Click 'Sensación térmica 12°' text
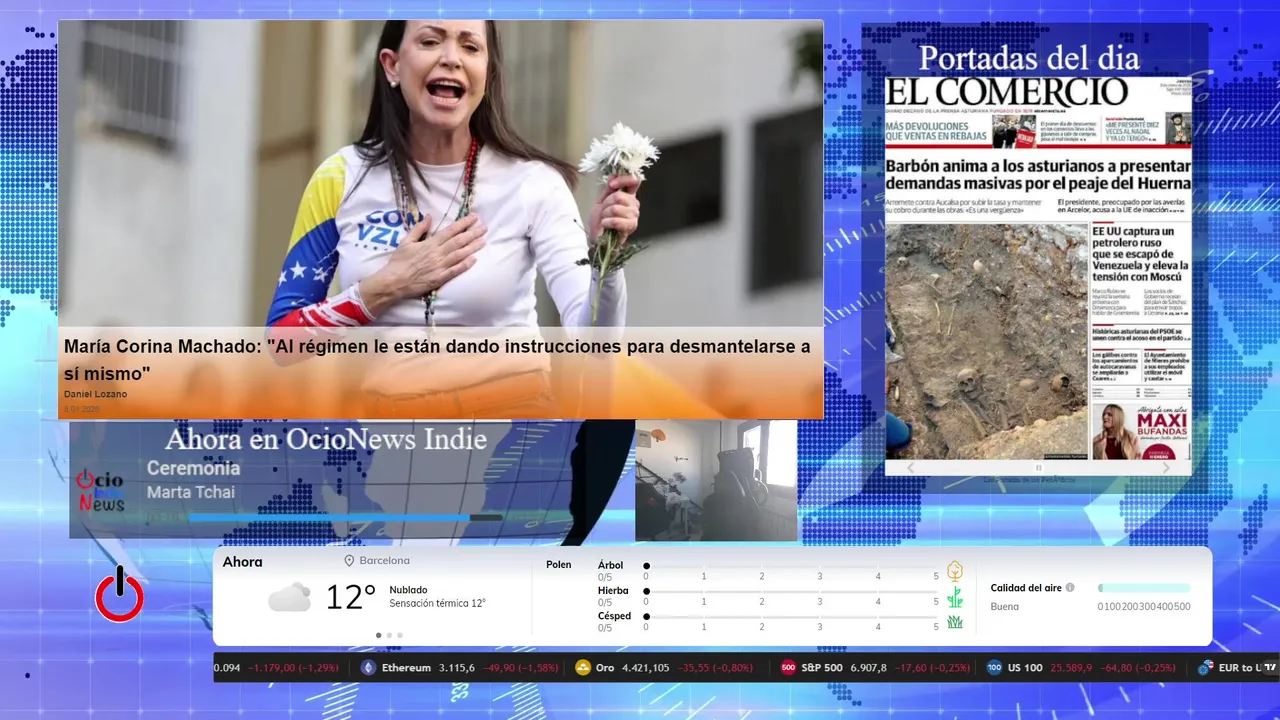 [x=437, y=603]
